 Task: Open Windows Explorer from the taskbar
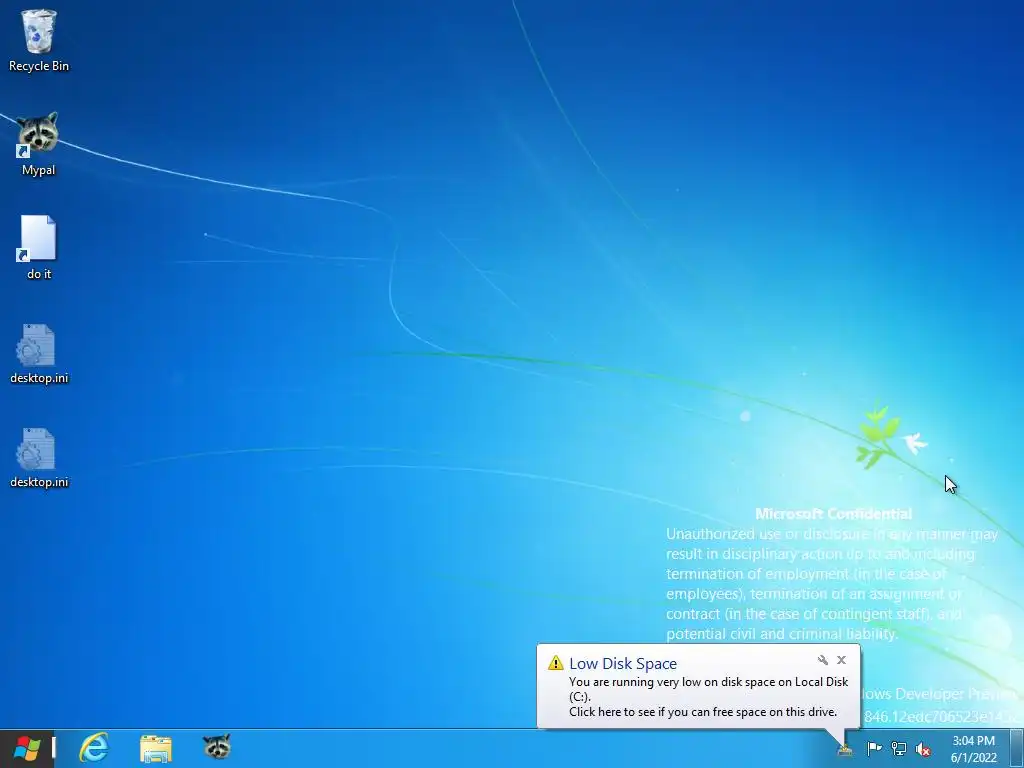[155, 748]
